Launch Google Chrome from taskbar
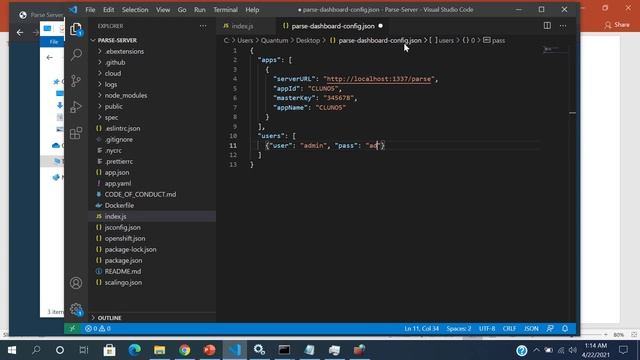640x360 pixels. (x=184, y=350)
